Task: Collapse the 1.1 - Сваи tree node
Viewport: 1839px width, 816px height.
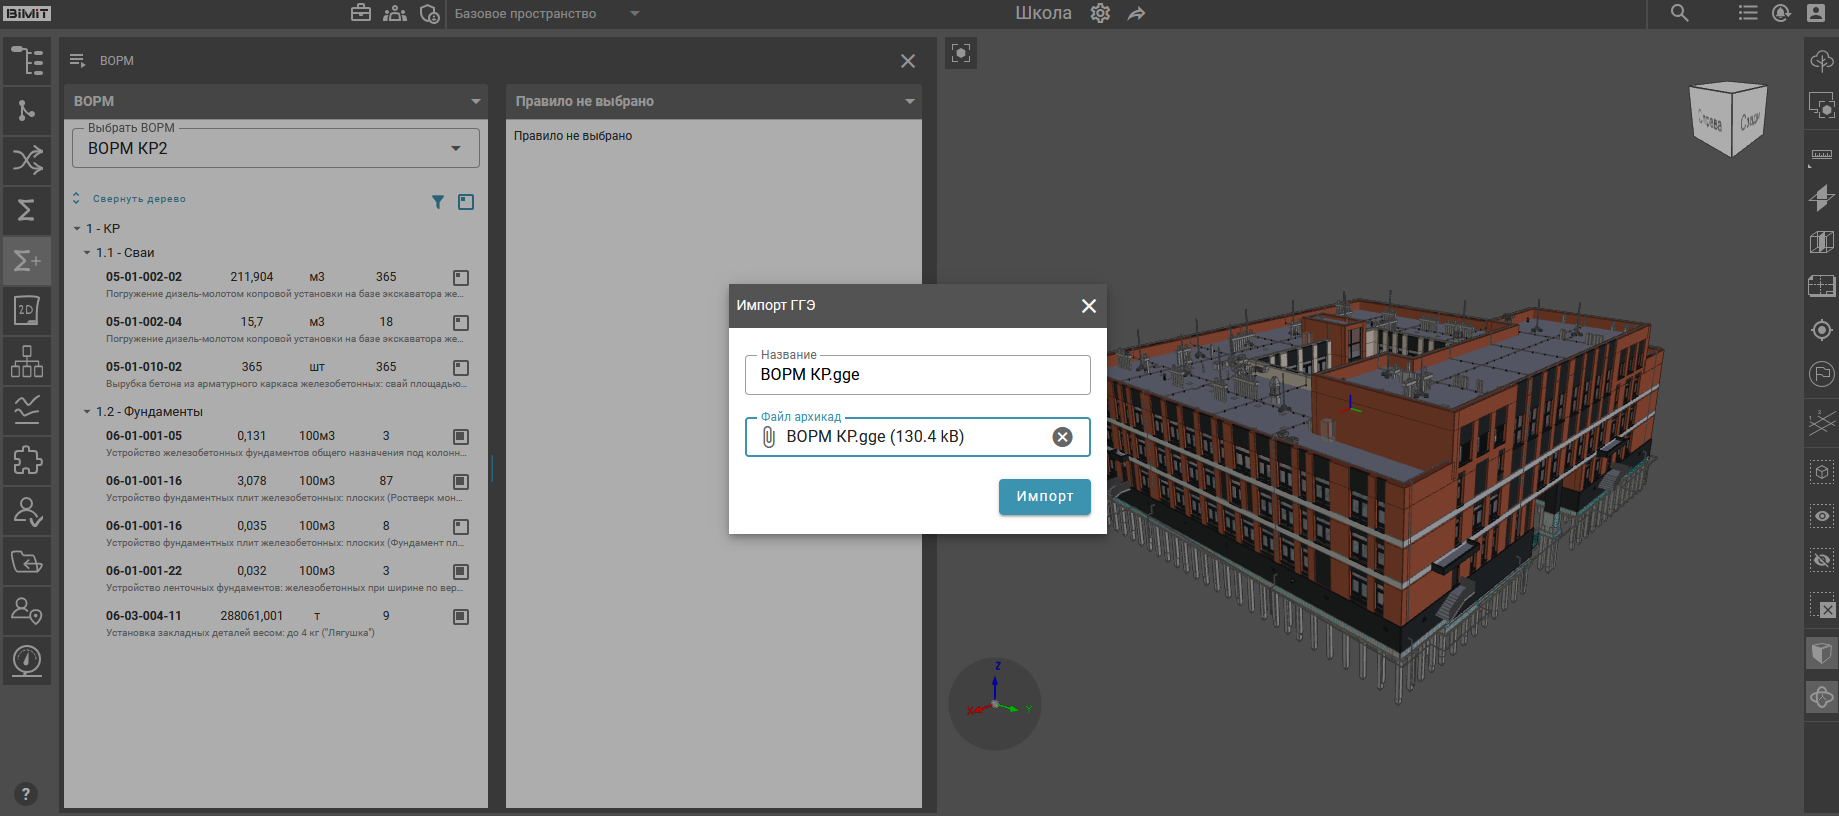Action: pyautogui.click(x=87, y=253)
